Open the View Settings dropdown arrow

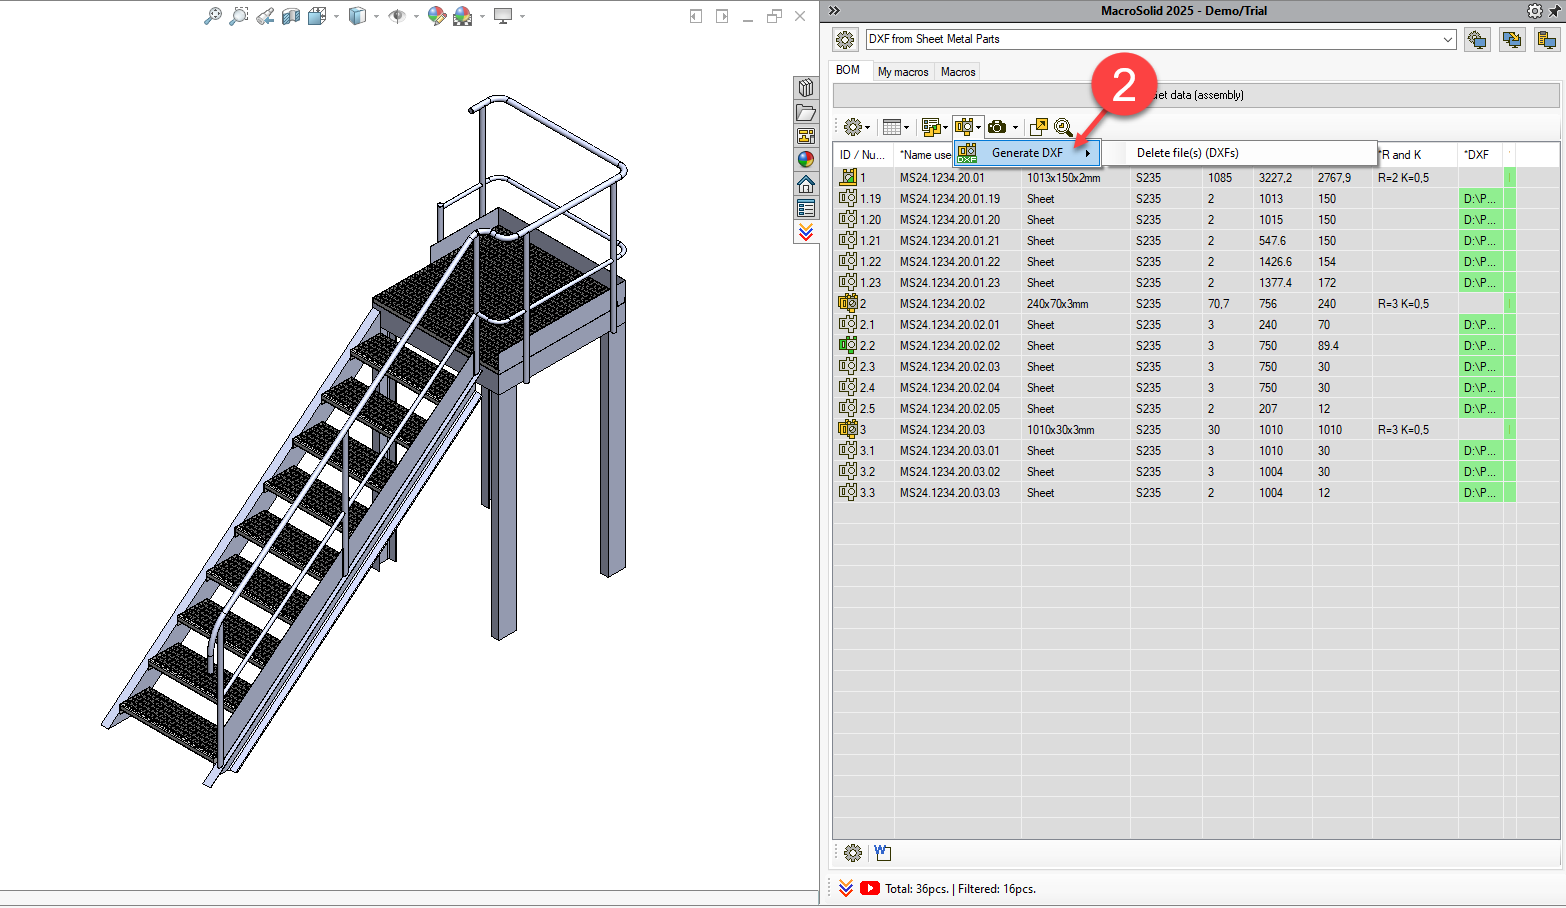(522, 16)
